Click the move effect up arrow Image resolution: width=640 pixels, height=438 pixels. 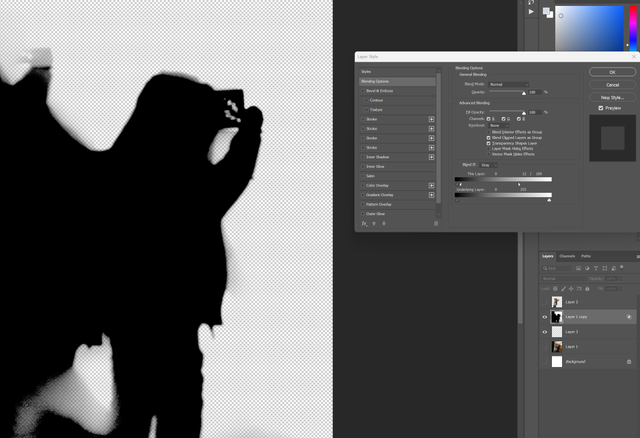(x=374, y=224)
